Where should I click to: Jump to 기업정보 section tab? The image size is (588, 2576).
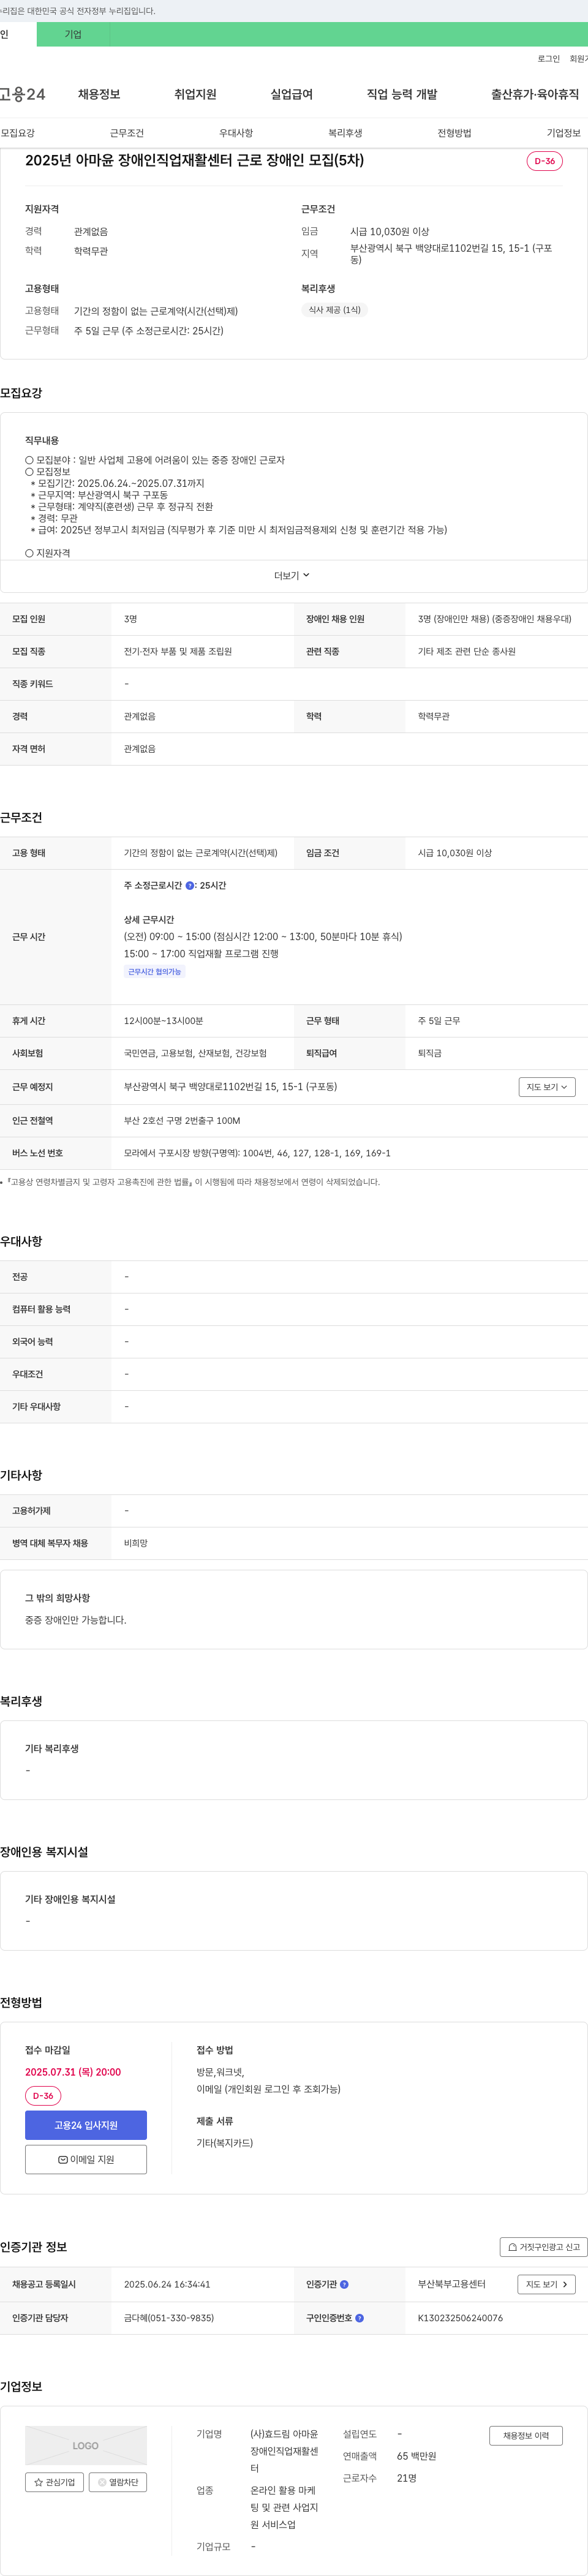pyautogui.click(x=563, y=133)
